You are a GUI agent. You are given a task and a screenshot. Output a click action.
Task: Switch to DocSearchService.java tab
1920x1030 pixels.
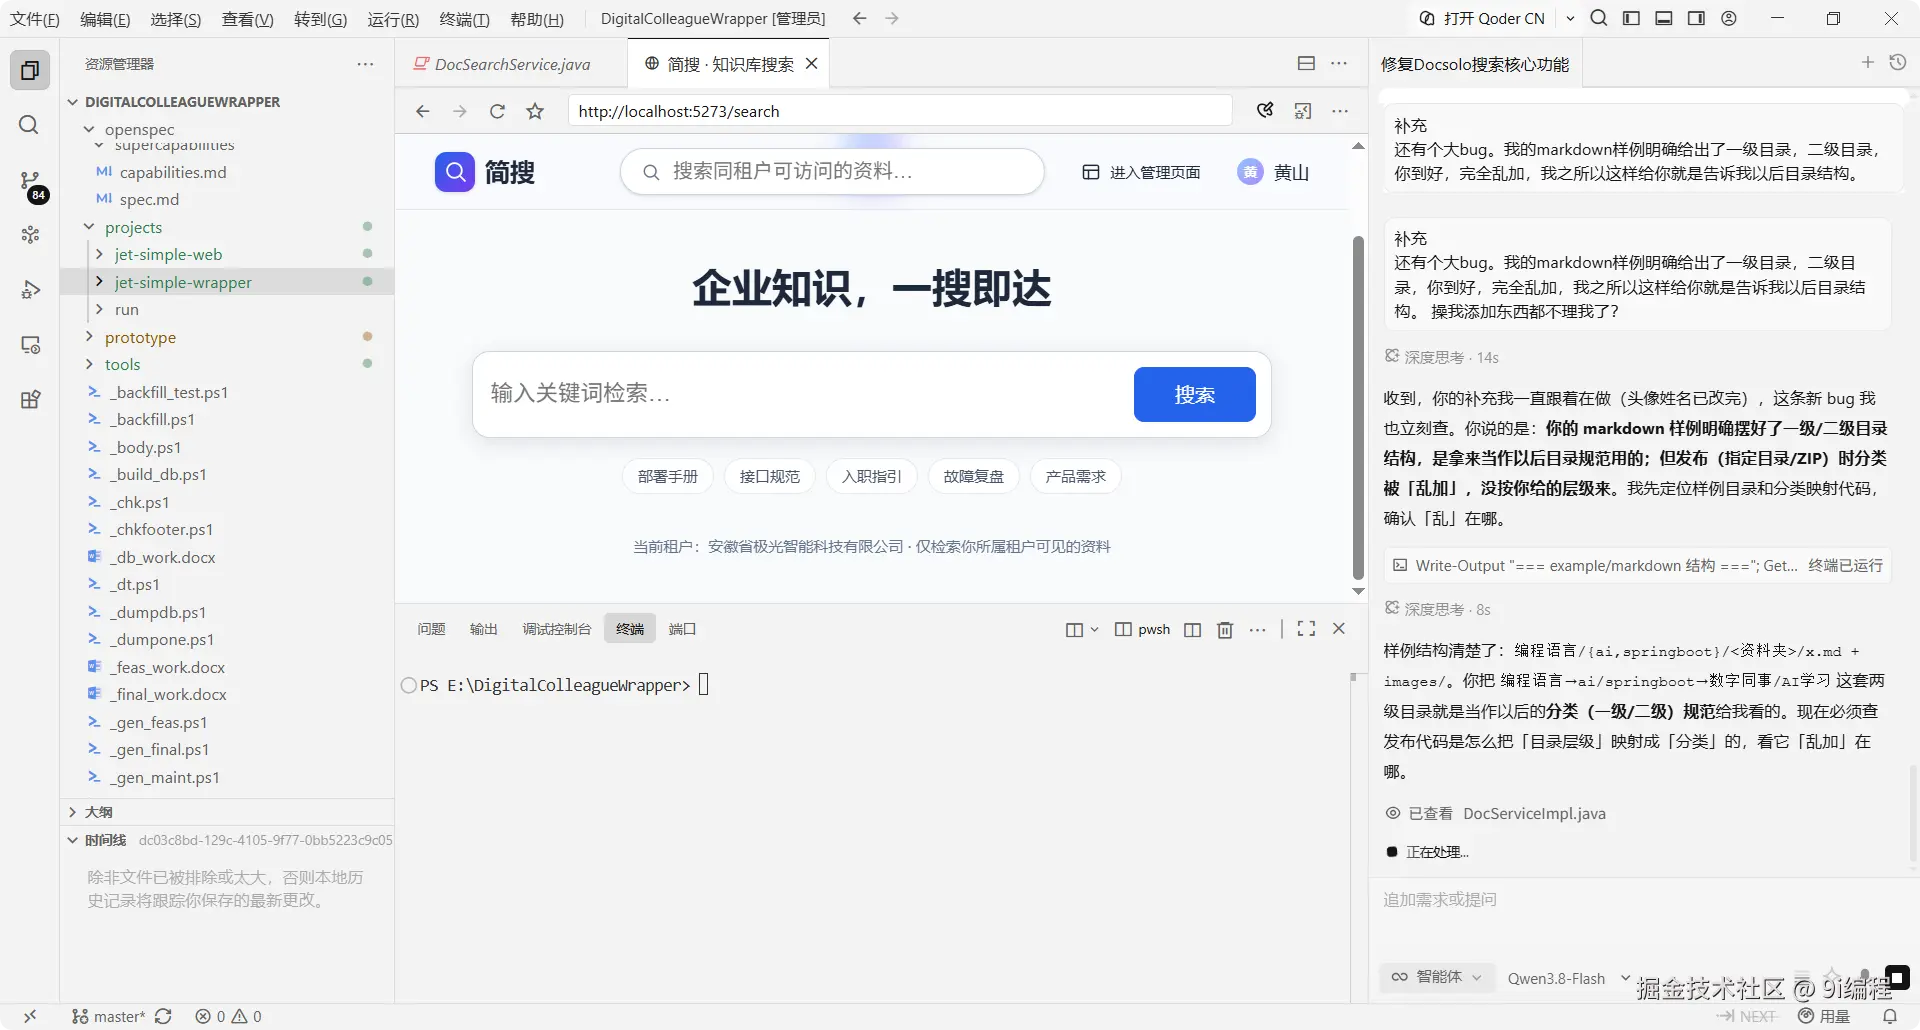pos(511,64)
